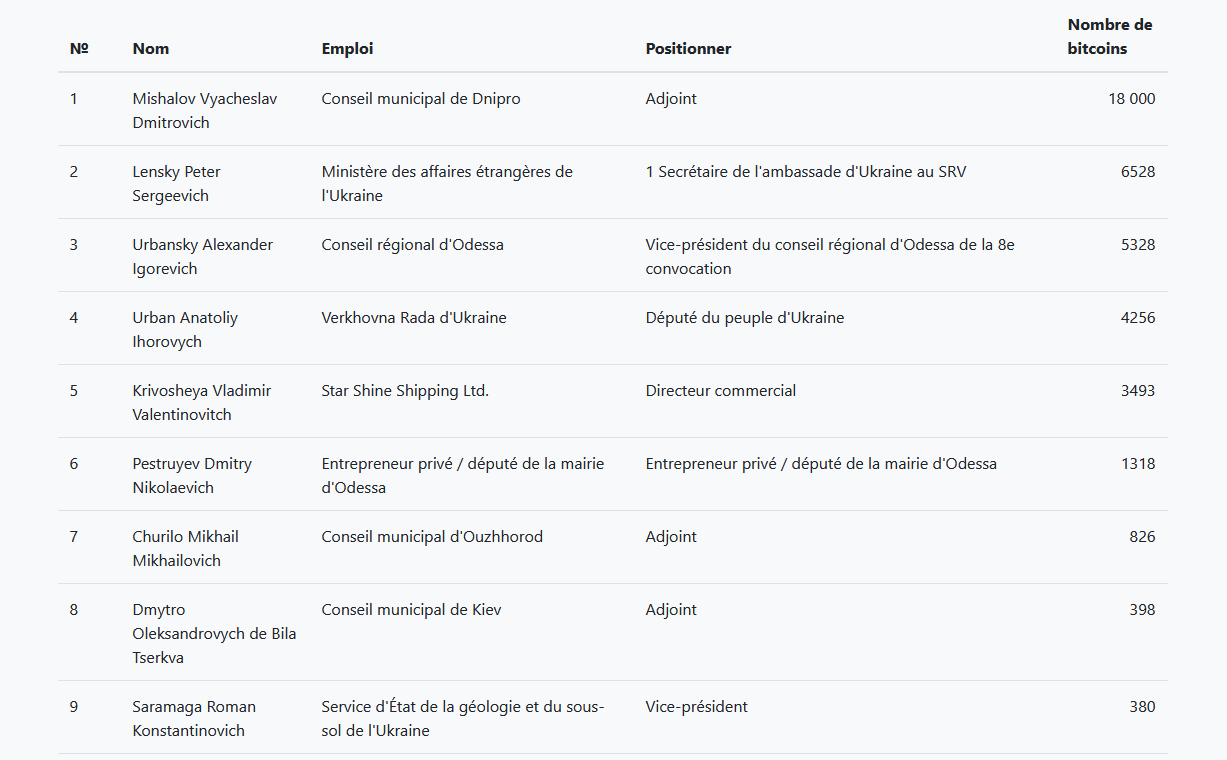Click the "Emploi" column header

pos(347,48)
